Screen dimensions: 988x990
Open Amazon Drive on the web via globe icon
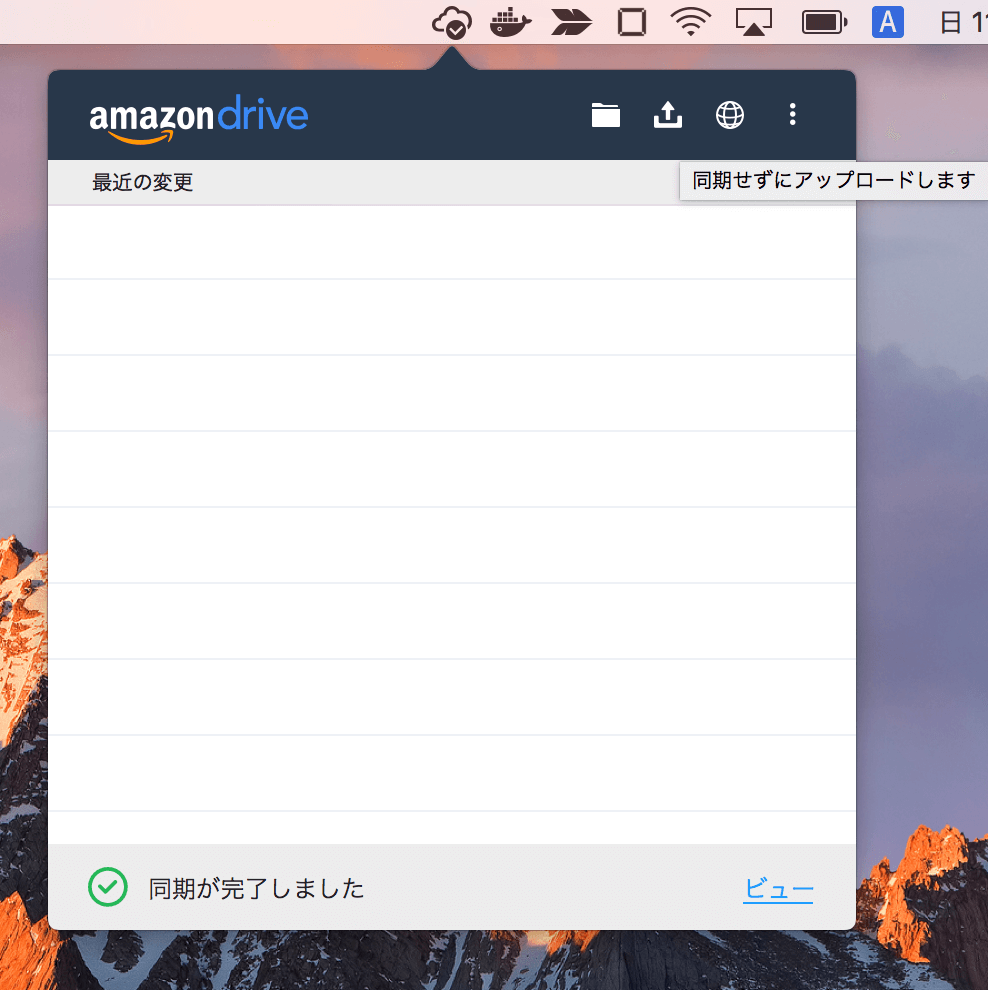click(730, 115)
